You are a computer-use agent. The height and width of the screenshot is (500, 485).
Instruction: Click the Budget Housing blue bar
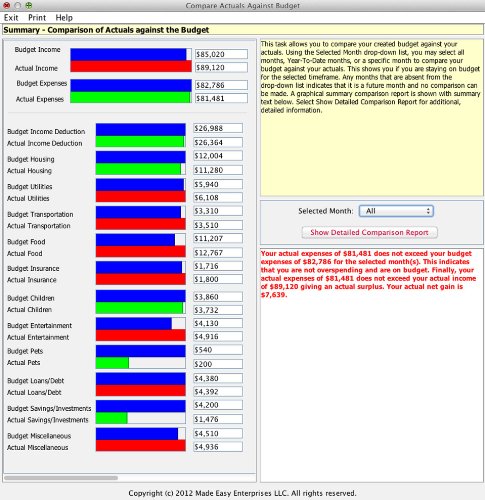pyautogui.click(x=141, y=157)
